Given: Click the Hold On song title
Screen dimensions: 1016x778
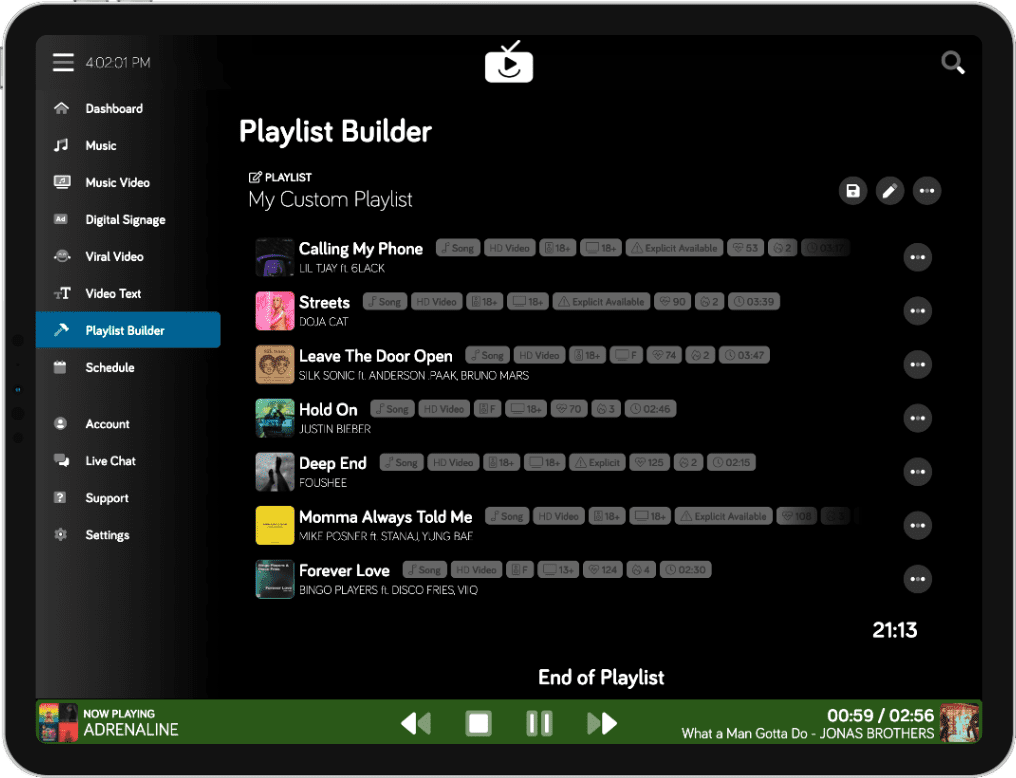Looking at the screenshot, I should coord(329,409).
